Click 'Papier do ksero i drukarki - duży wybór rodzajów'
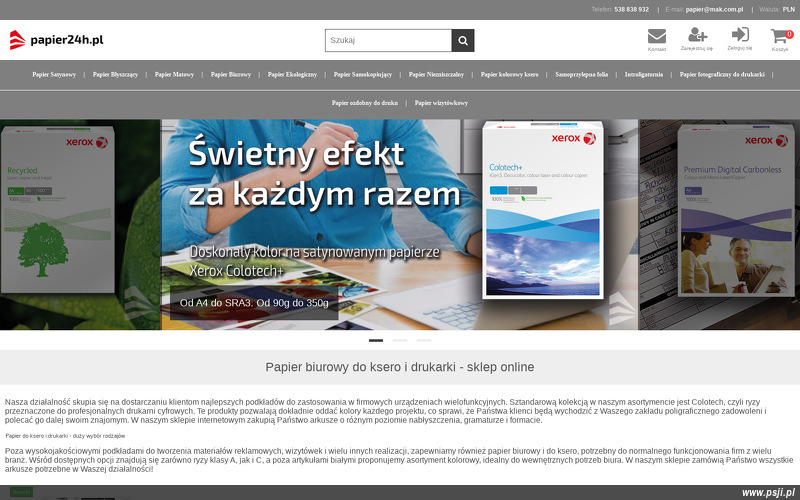 point(65,436)
